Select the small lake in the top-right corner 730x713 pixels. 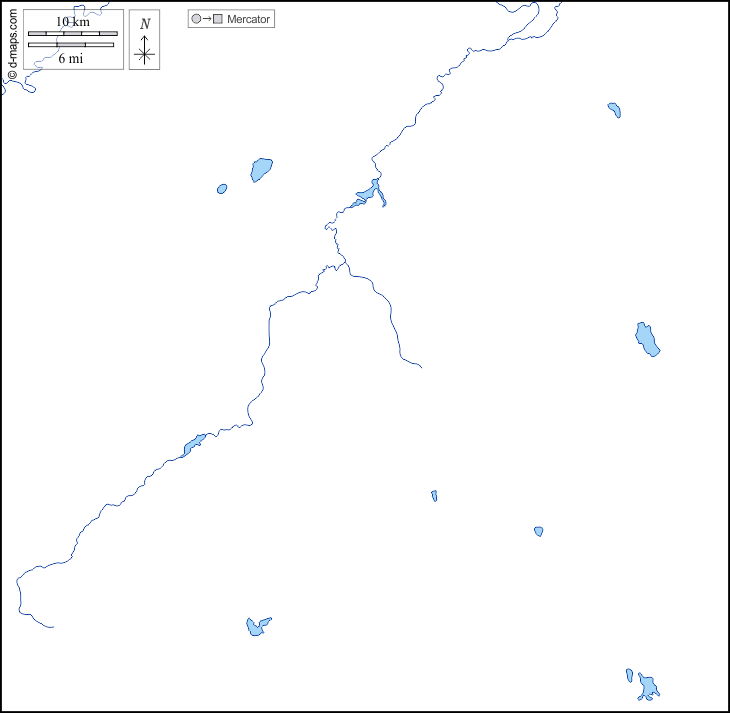[x=614, y=109]
